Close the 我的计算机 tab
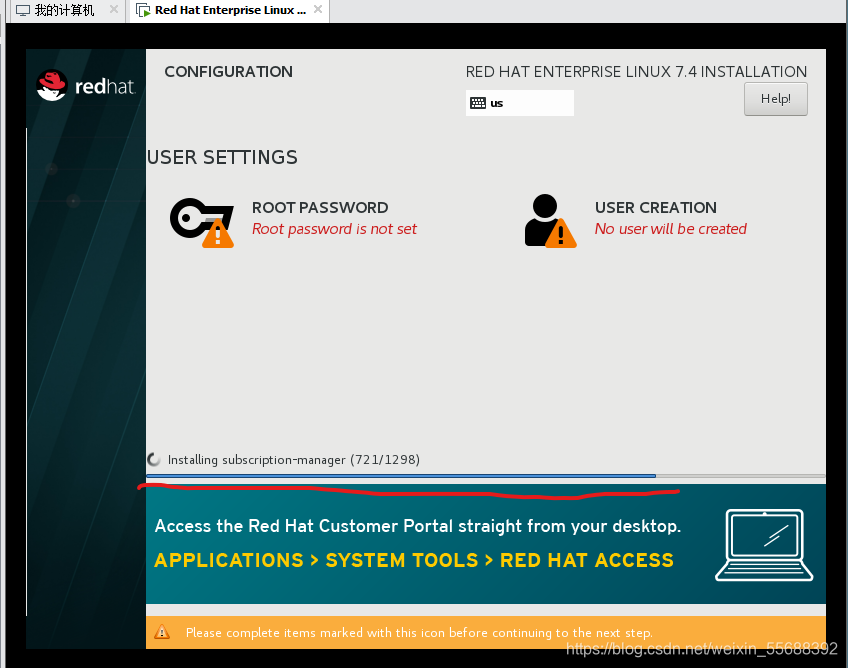 click(x=114, y=9)
